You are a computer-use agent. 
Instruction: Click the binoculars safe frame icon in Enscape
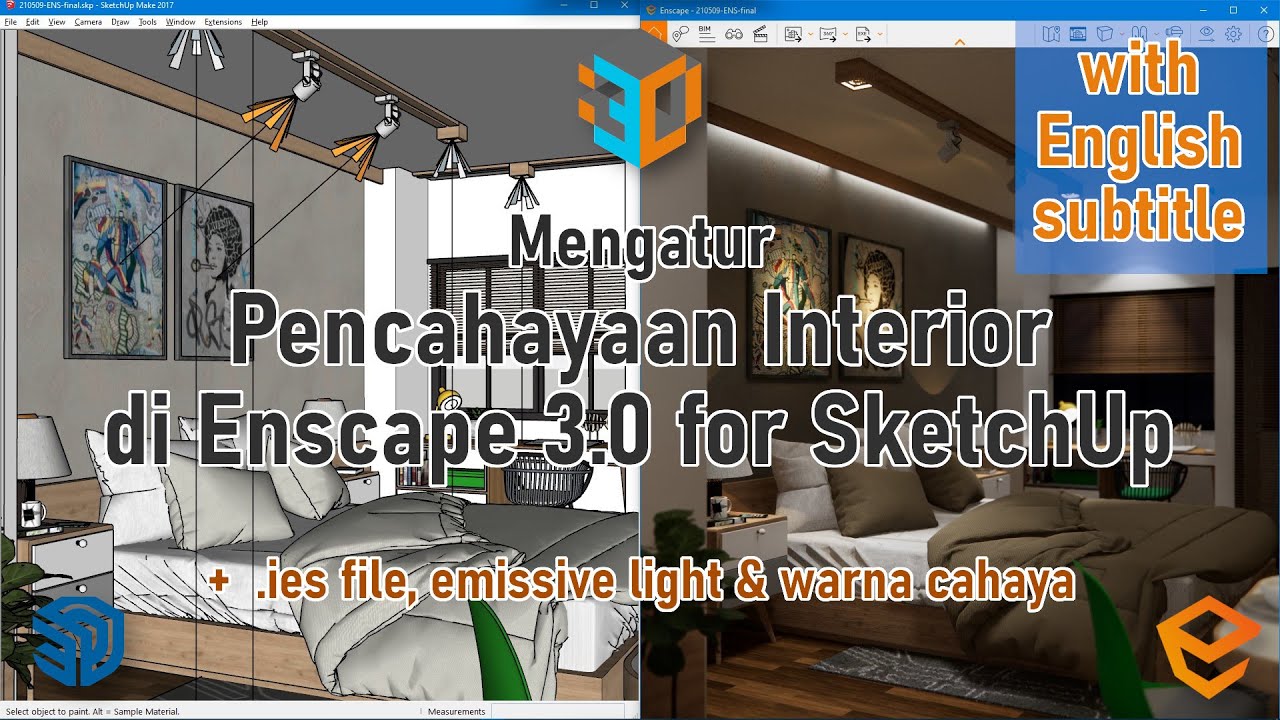tap(733, 34)
